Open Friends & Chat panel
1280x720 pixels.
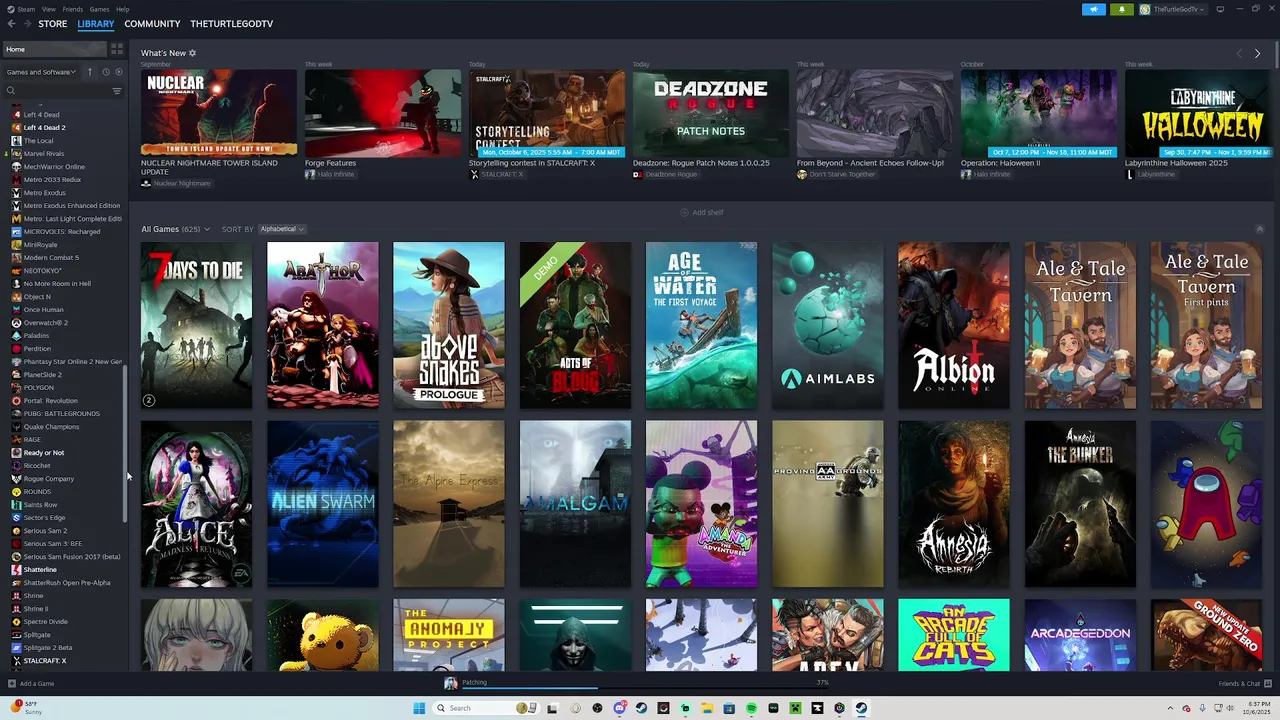click(x=1243, y=684)
